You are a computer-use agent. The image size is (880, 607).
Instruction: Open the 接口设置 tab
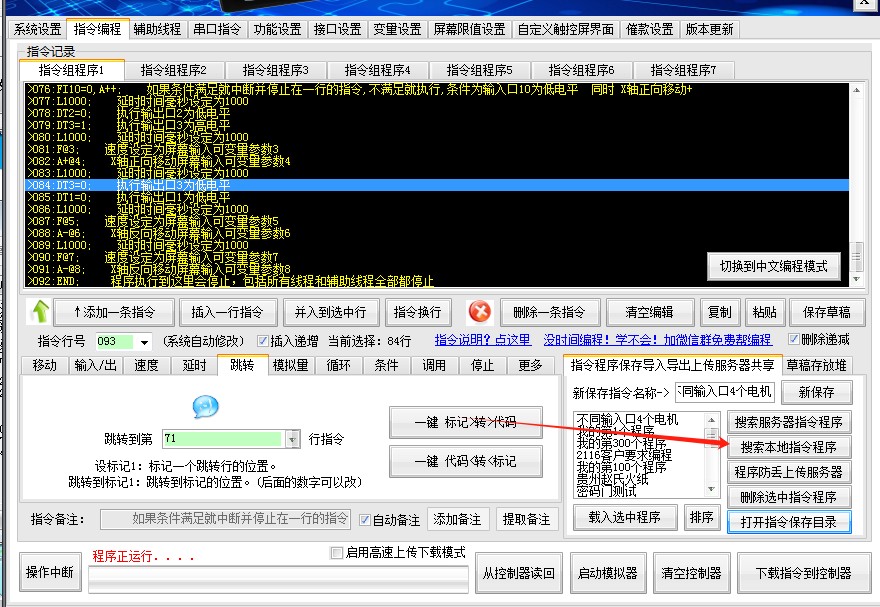point(337,29)
